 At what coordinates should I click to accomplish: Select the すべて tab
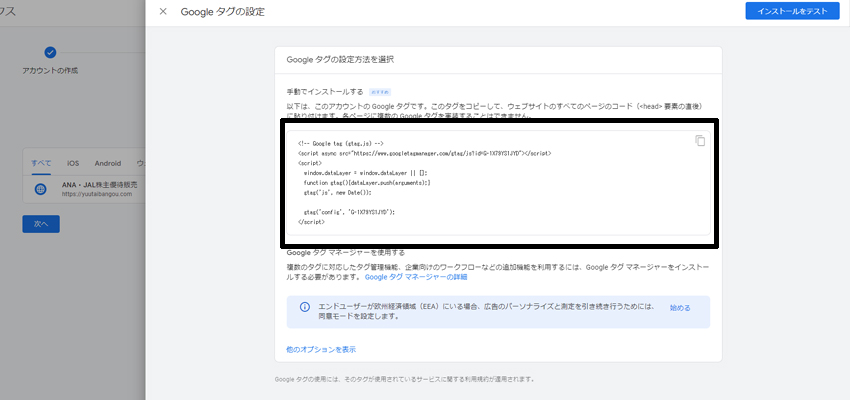[x=41, y=163]
